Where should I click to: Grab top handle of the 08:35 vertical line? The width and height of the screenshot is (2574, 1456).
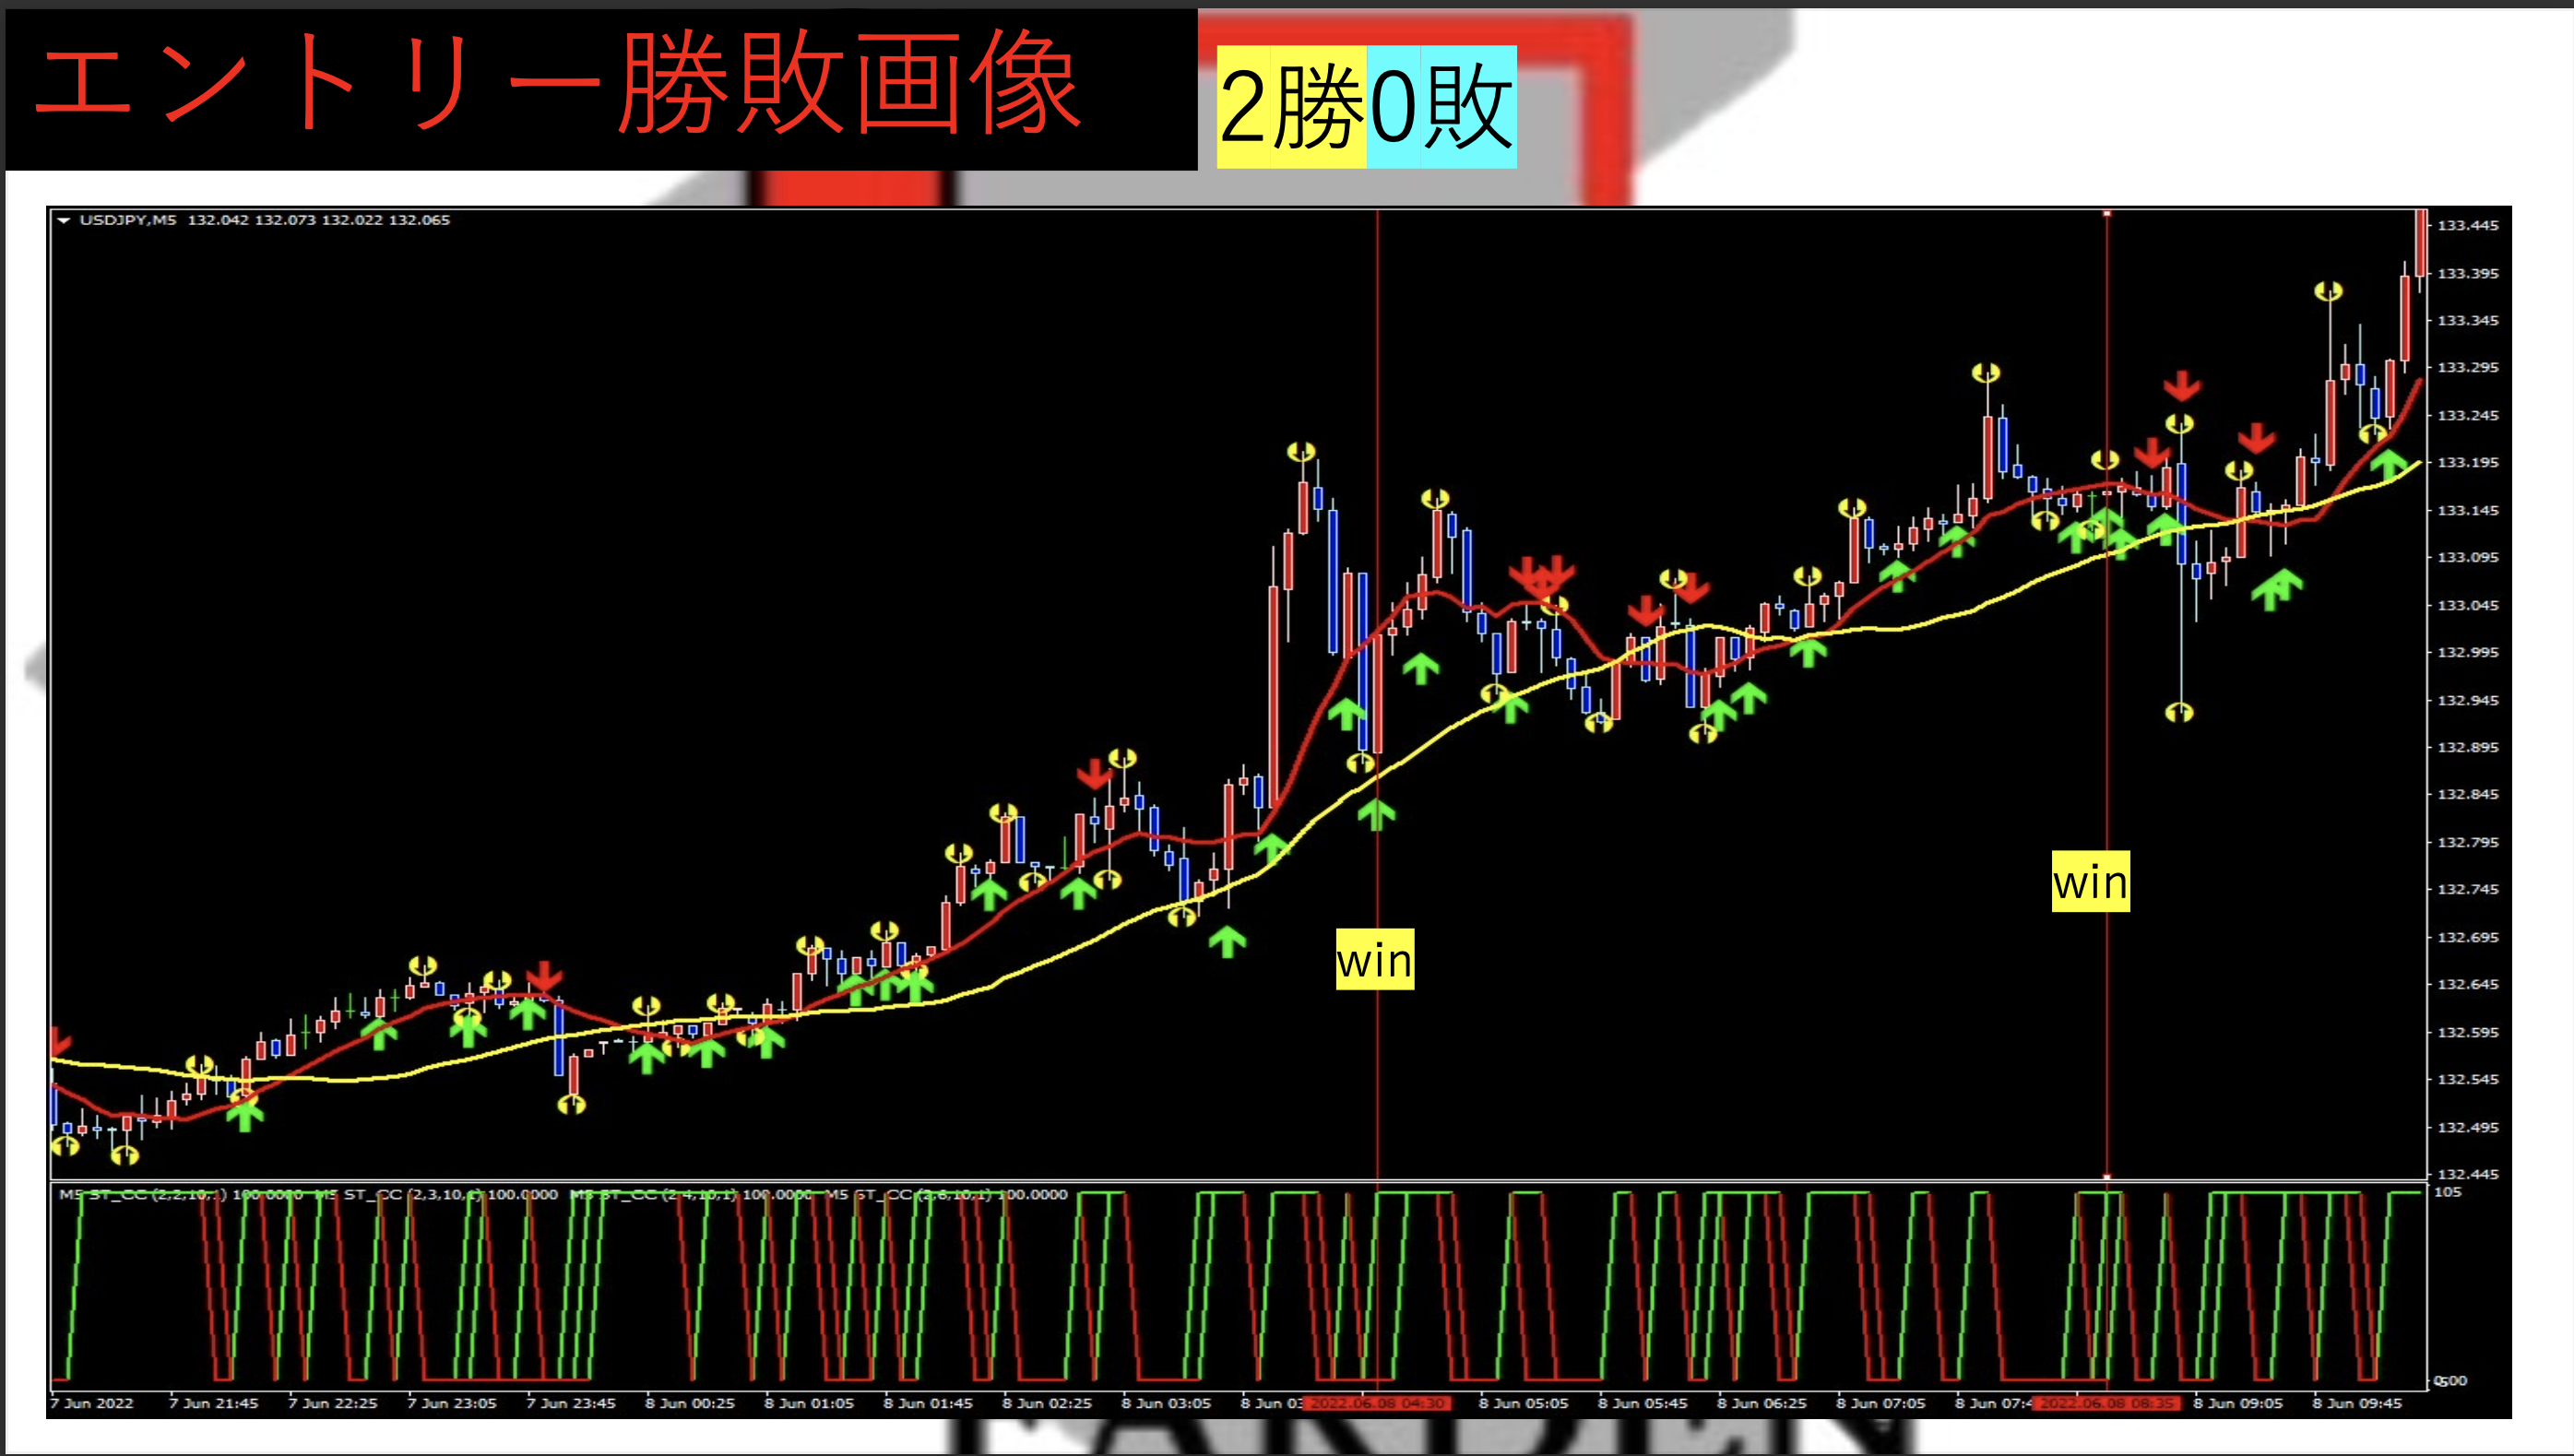[2107, 213]
